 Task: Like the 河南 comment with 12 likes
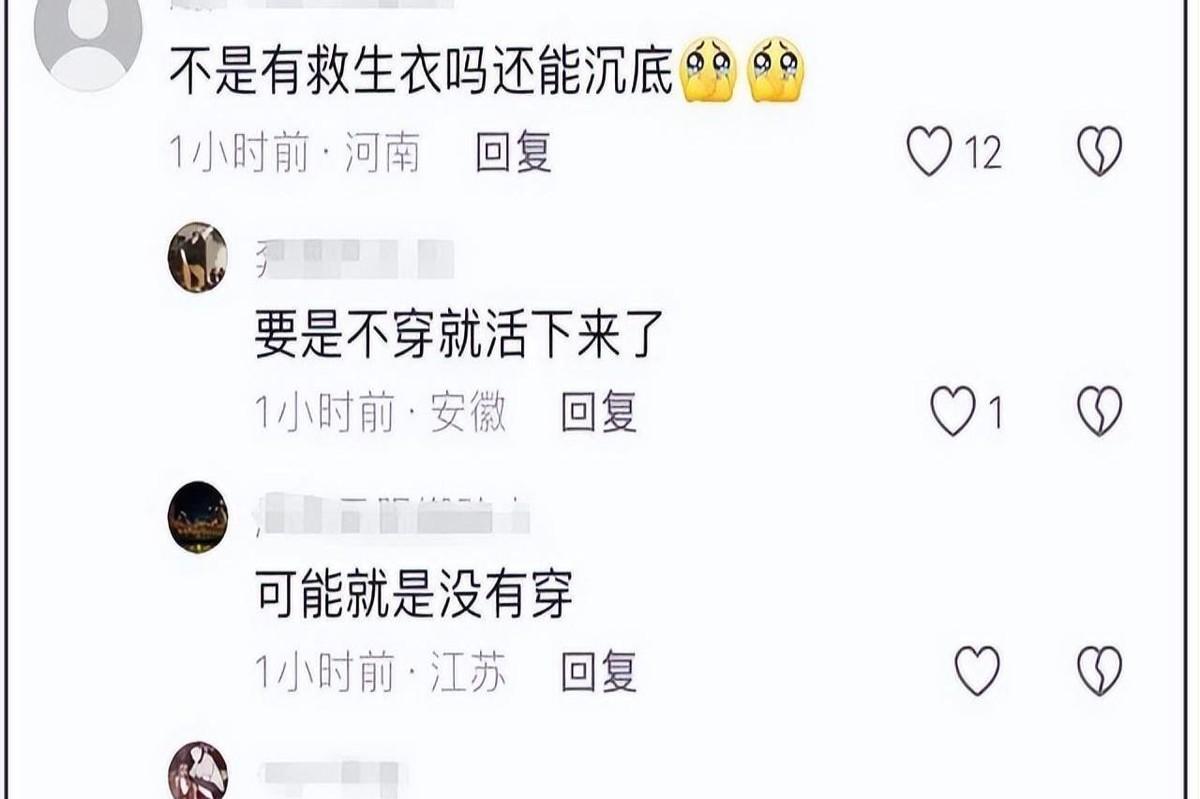tap(928, 153)
